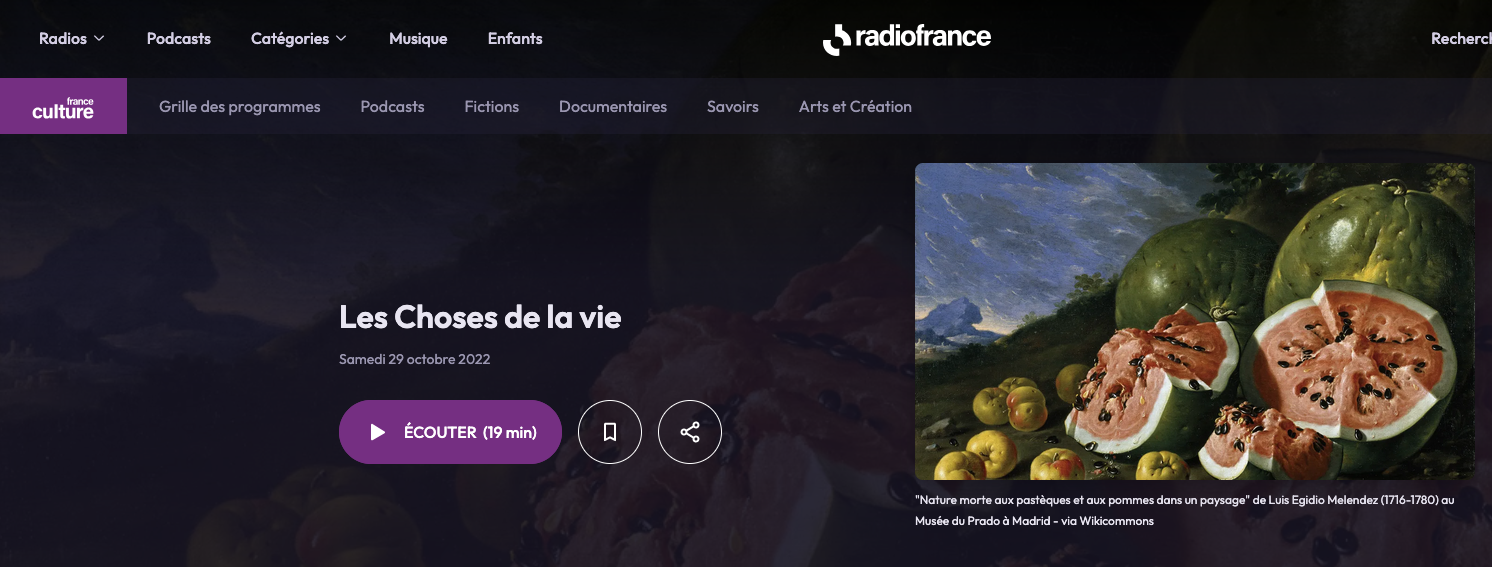The image size is (1492, 567).
Task: Go to the Savoirs tab
Action: (733, 106)
